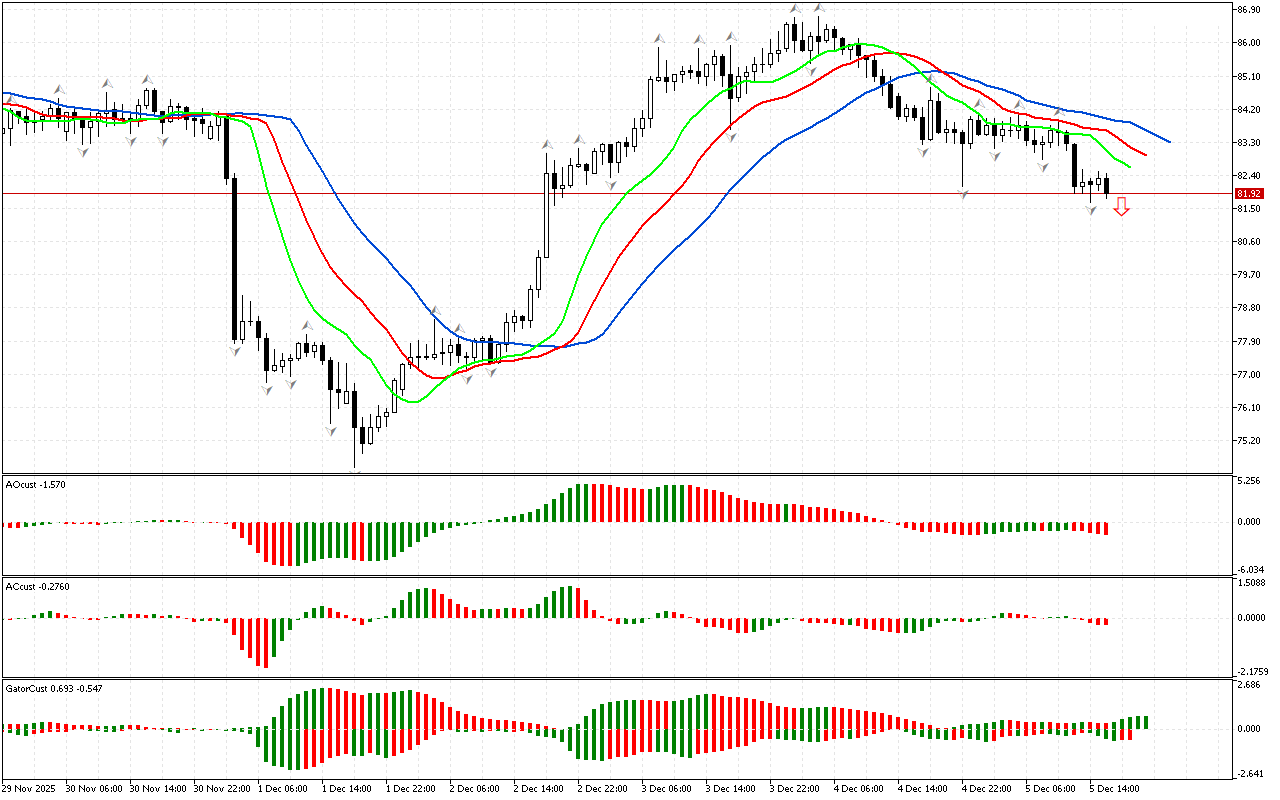Click the 1 Dec 06:00 time label
The width and height of the screenshot is (1280, 800).
click(x=281, y=788)
